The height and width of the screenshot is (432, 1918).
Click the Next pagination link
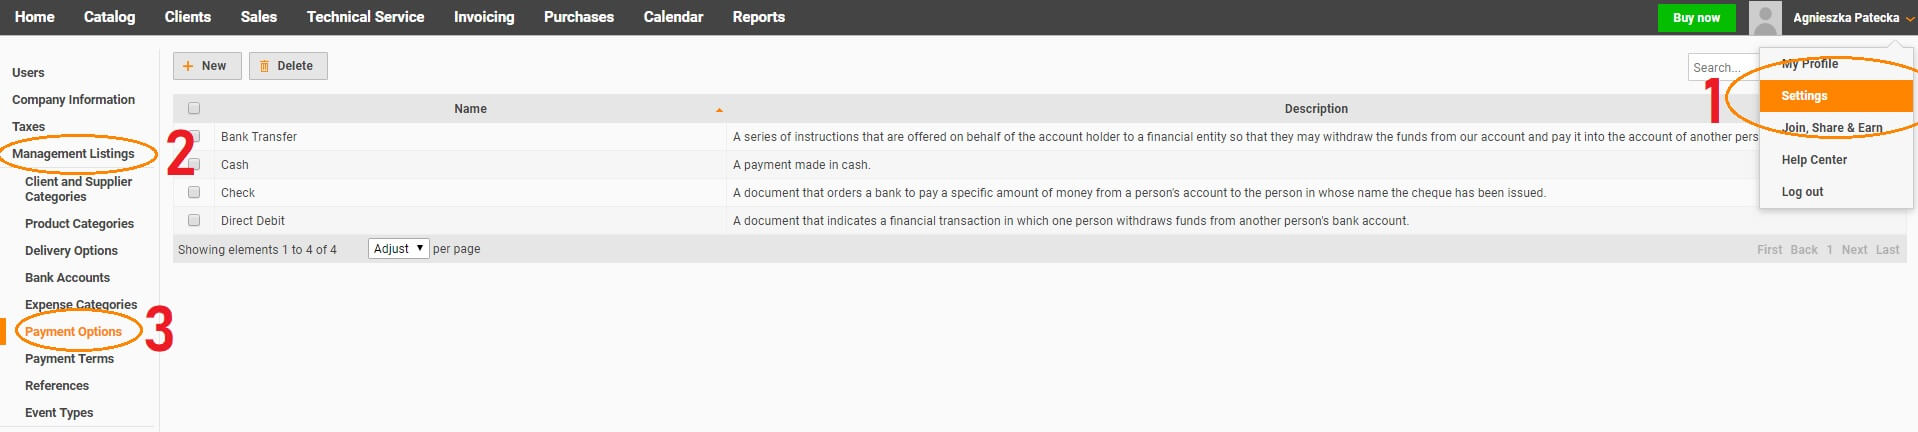coord(1854,250)
